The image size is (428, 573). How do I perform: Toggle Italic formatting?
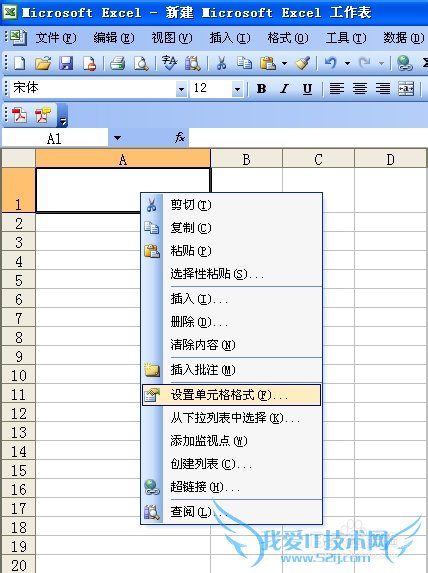coord(284,88)
